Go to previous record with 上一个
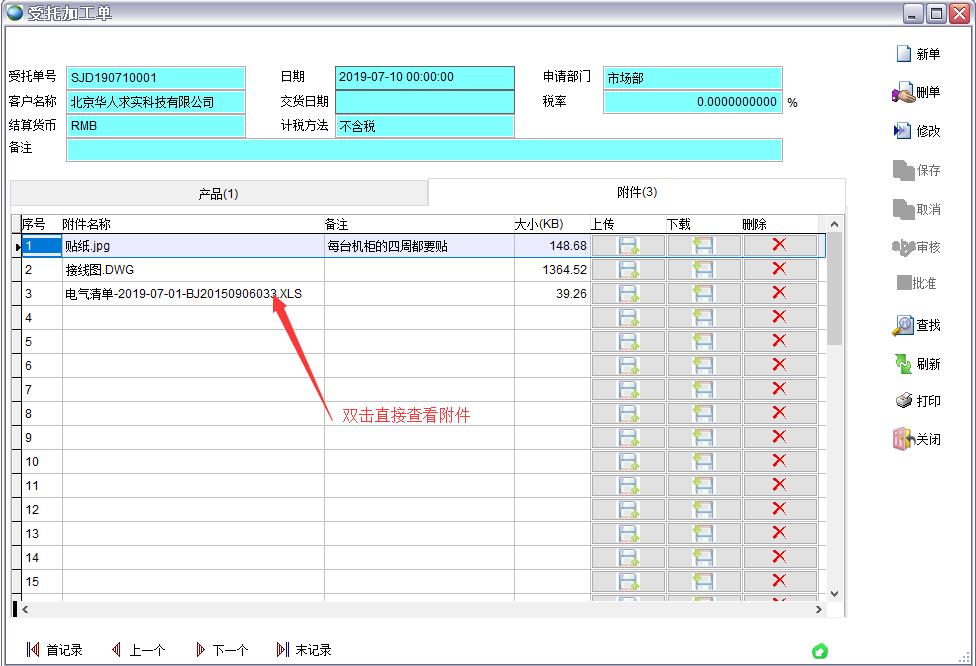Image resolution: width=976 pixels, height=666 pixels. coord(141,649)
